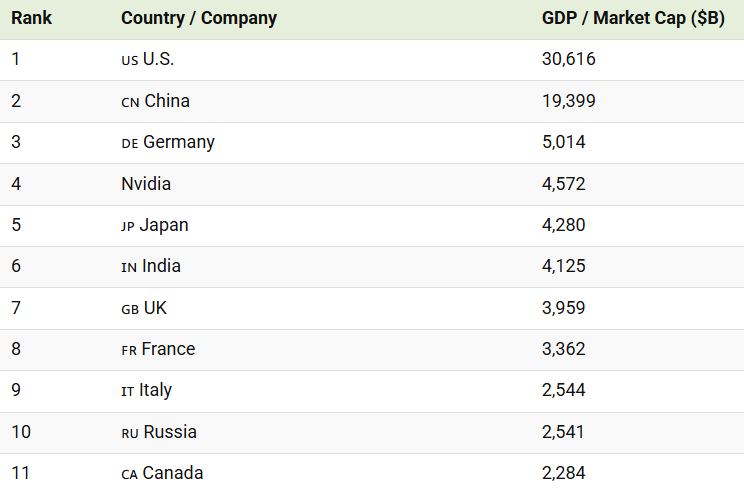Click the GB flag code beside UK
This screenshot has width=744, height=491.
(130, 309)
